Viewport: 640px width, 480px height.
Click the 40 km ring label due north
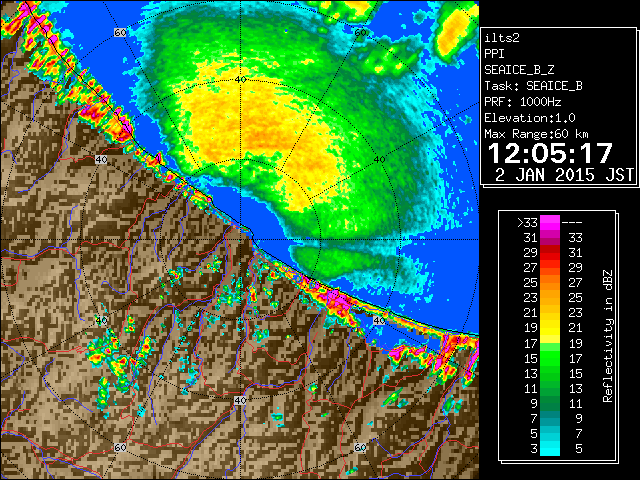tap(240, 79)
